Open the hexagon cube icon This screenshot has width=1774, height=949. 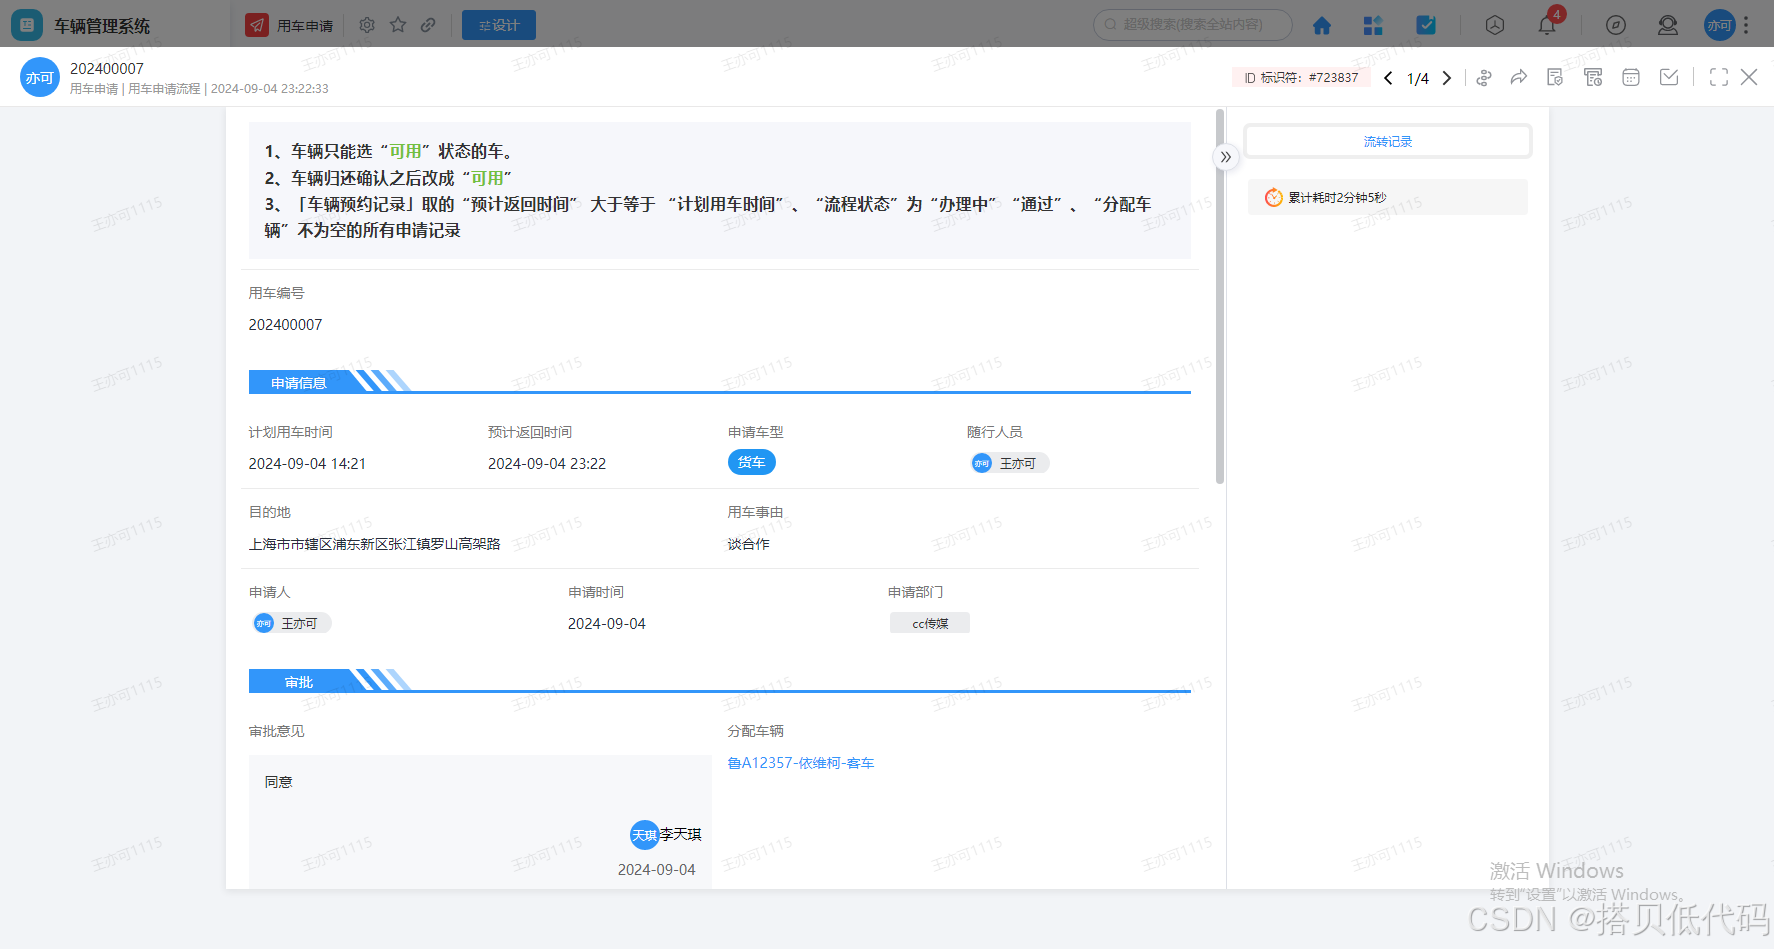tap(1495, 25)
